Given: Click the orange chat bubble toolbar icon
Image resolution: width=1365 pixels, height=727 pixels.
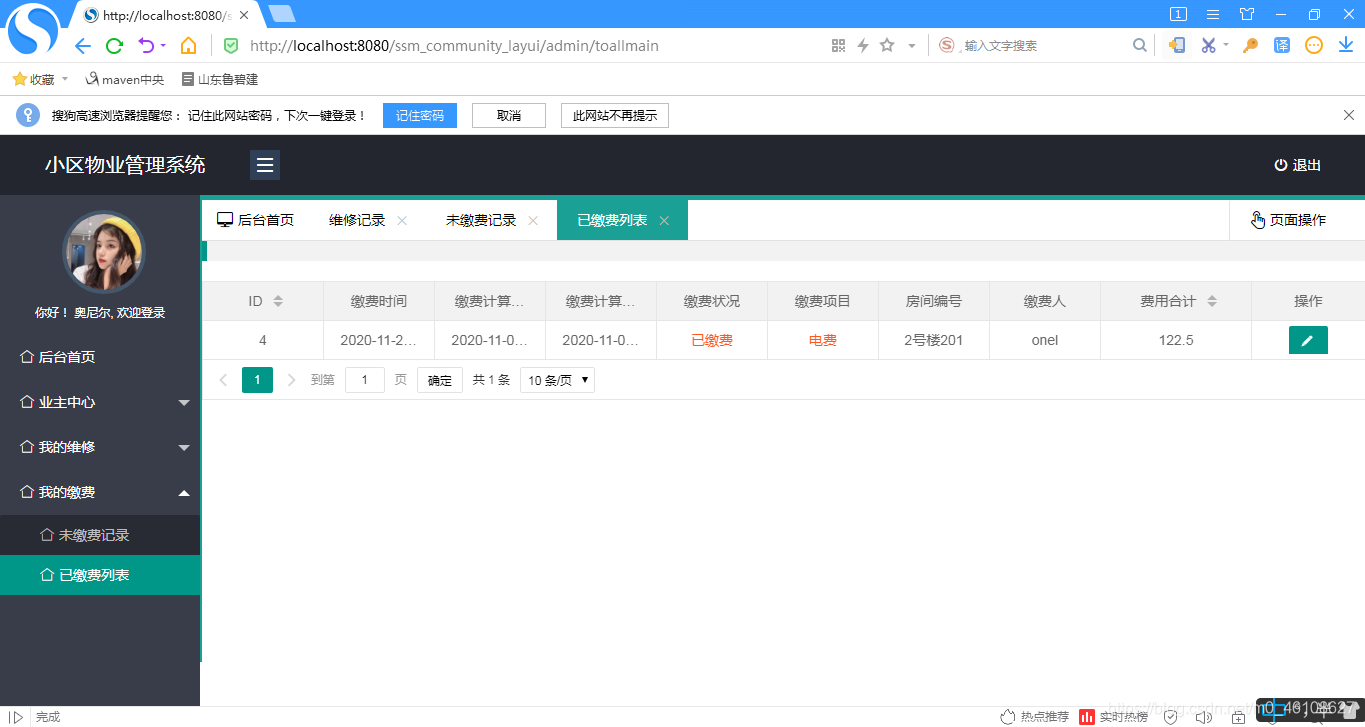Looking at the screenshot, I should [1314, 45].
